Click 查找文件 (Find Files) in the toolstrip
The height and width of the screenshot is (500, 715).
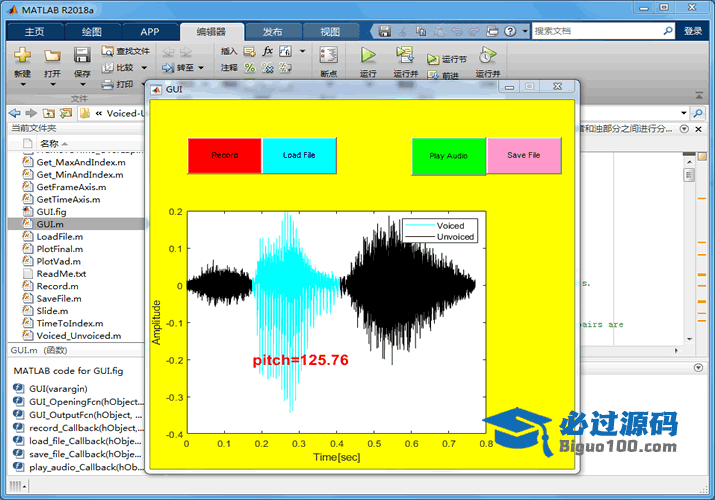click(126, 51)
